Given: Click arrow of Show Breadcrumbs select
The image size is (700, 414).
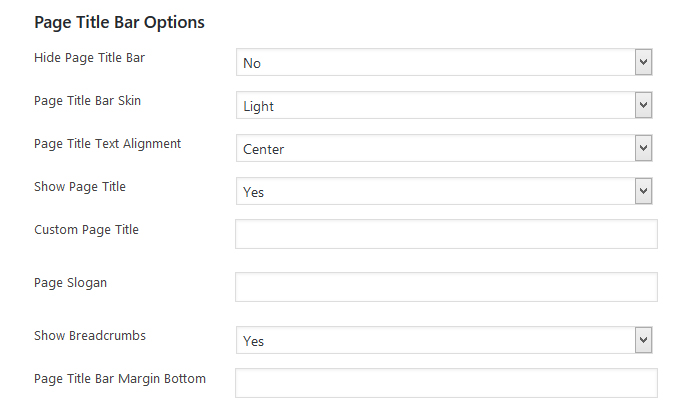Looking at the screenshot, I should pos(644,341).
